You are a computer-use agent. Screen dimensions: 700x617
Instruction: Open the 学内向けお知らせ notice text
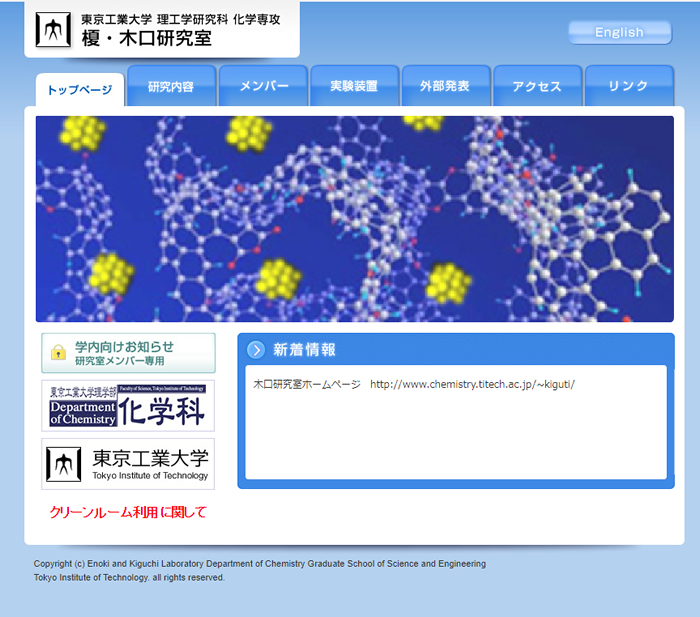pos(124,346)
